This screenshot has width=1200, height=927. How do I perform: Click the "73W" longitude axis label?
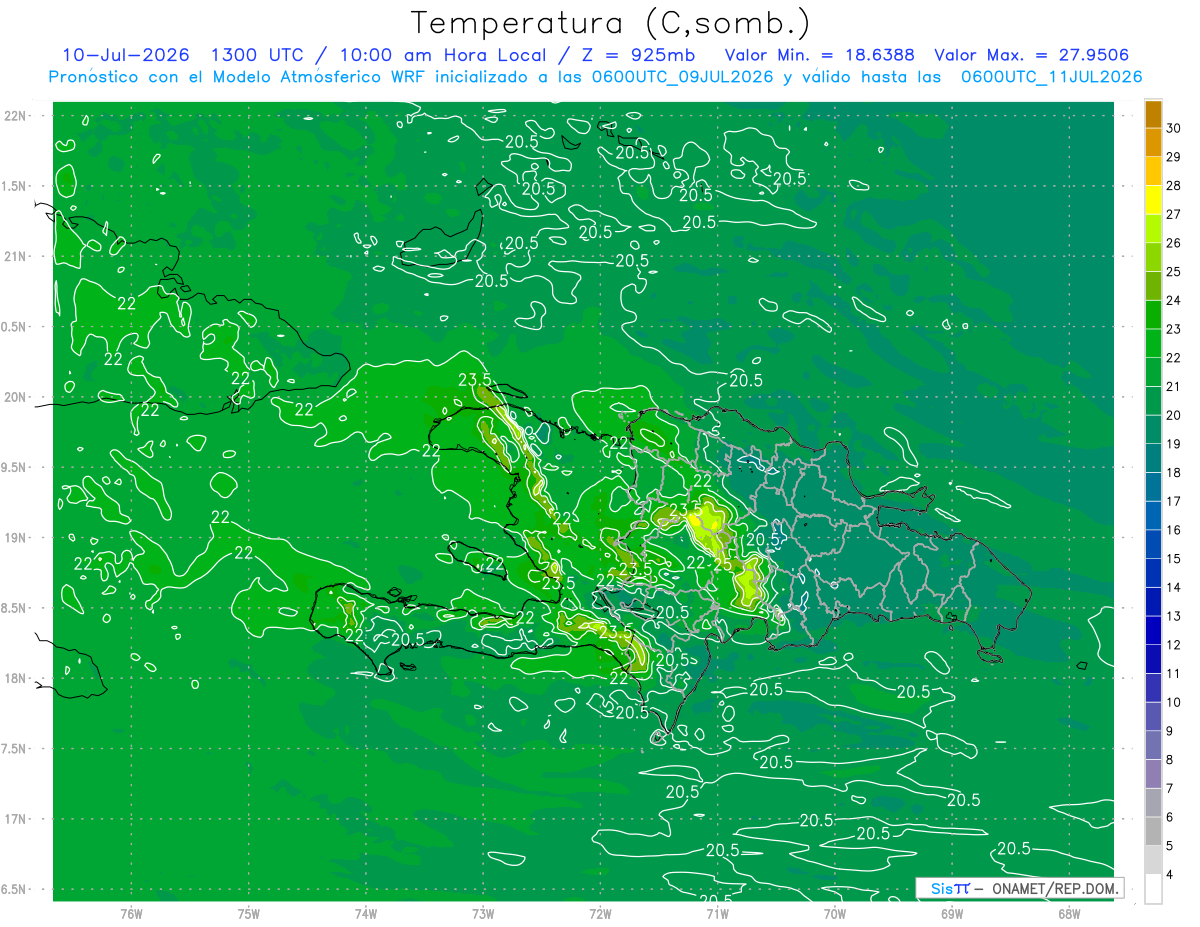pos(483,914)
